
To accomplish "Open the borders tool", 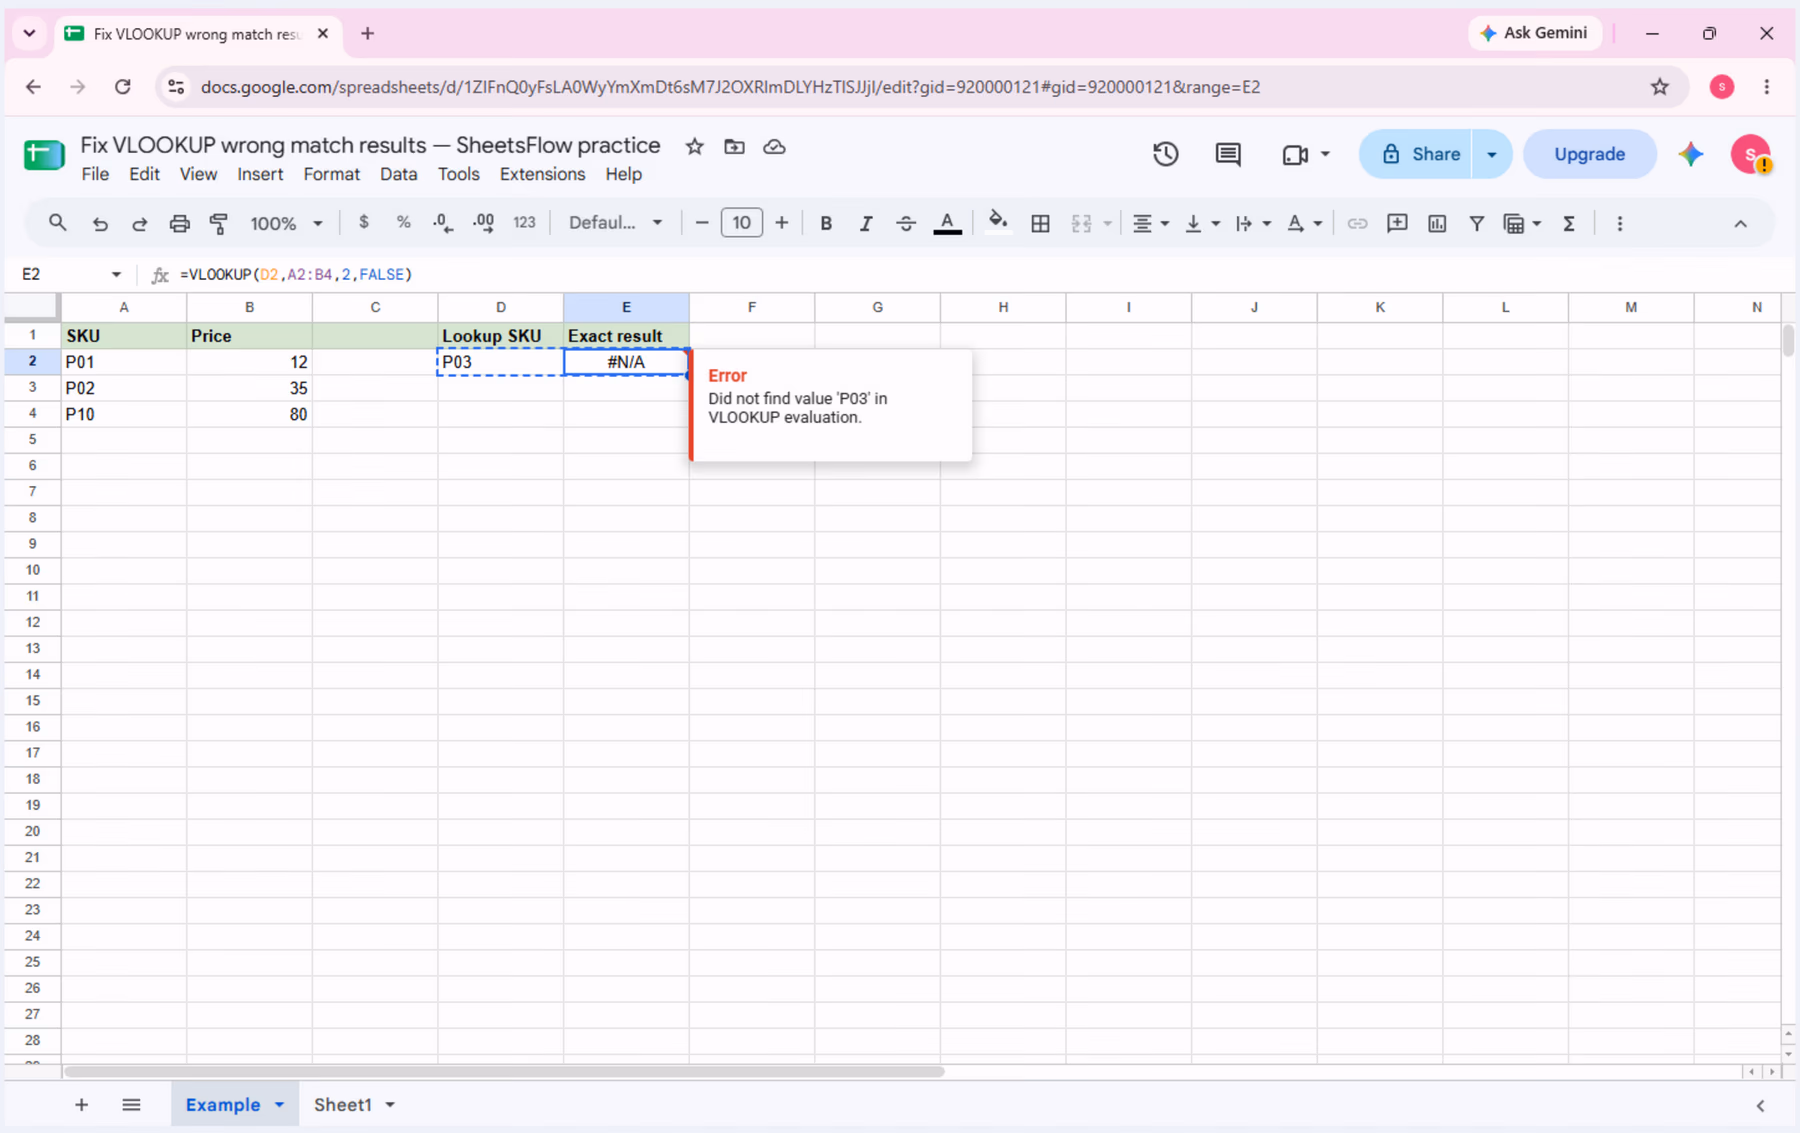I will pyautogui.click(x=1040, y=223).
